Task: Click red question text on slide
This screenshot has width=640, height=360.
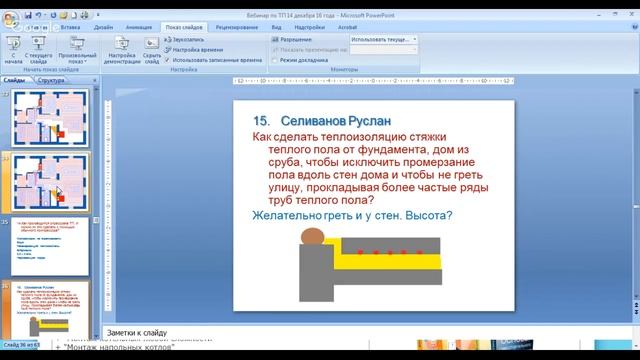Action: tap(370, 168)
